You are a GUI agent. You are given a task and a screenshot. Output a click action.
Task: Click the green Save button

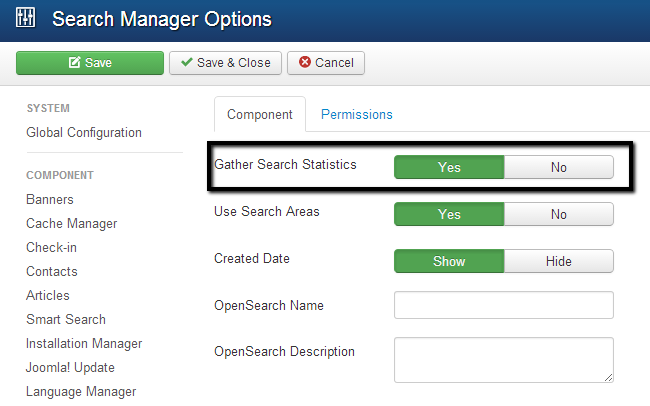pyautogui.click(x=89, y=62)
